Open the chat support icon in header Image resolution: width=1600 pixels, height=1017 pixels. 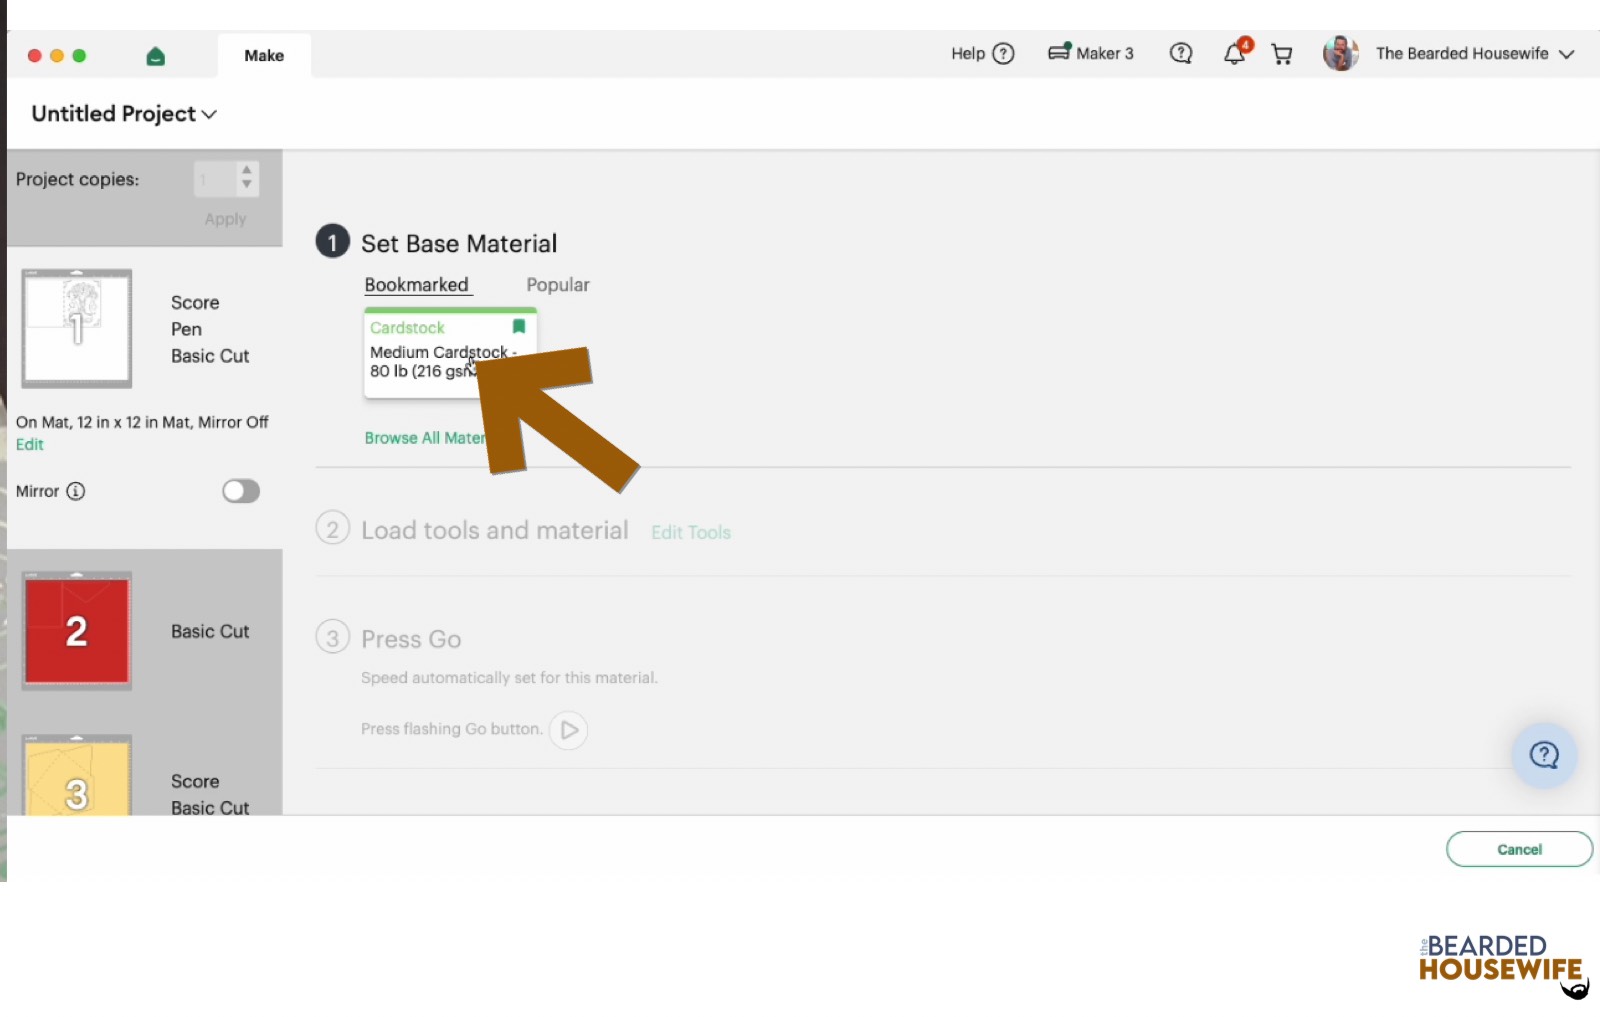[x=1181, y=54]
